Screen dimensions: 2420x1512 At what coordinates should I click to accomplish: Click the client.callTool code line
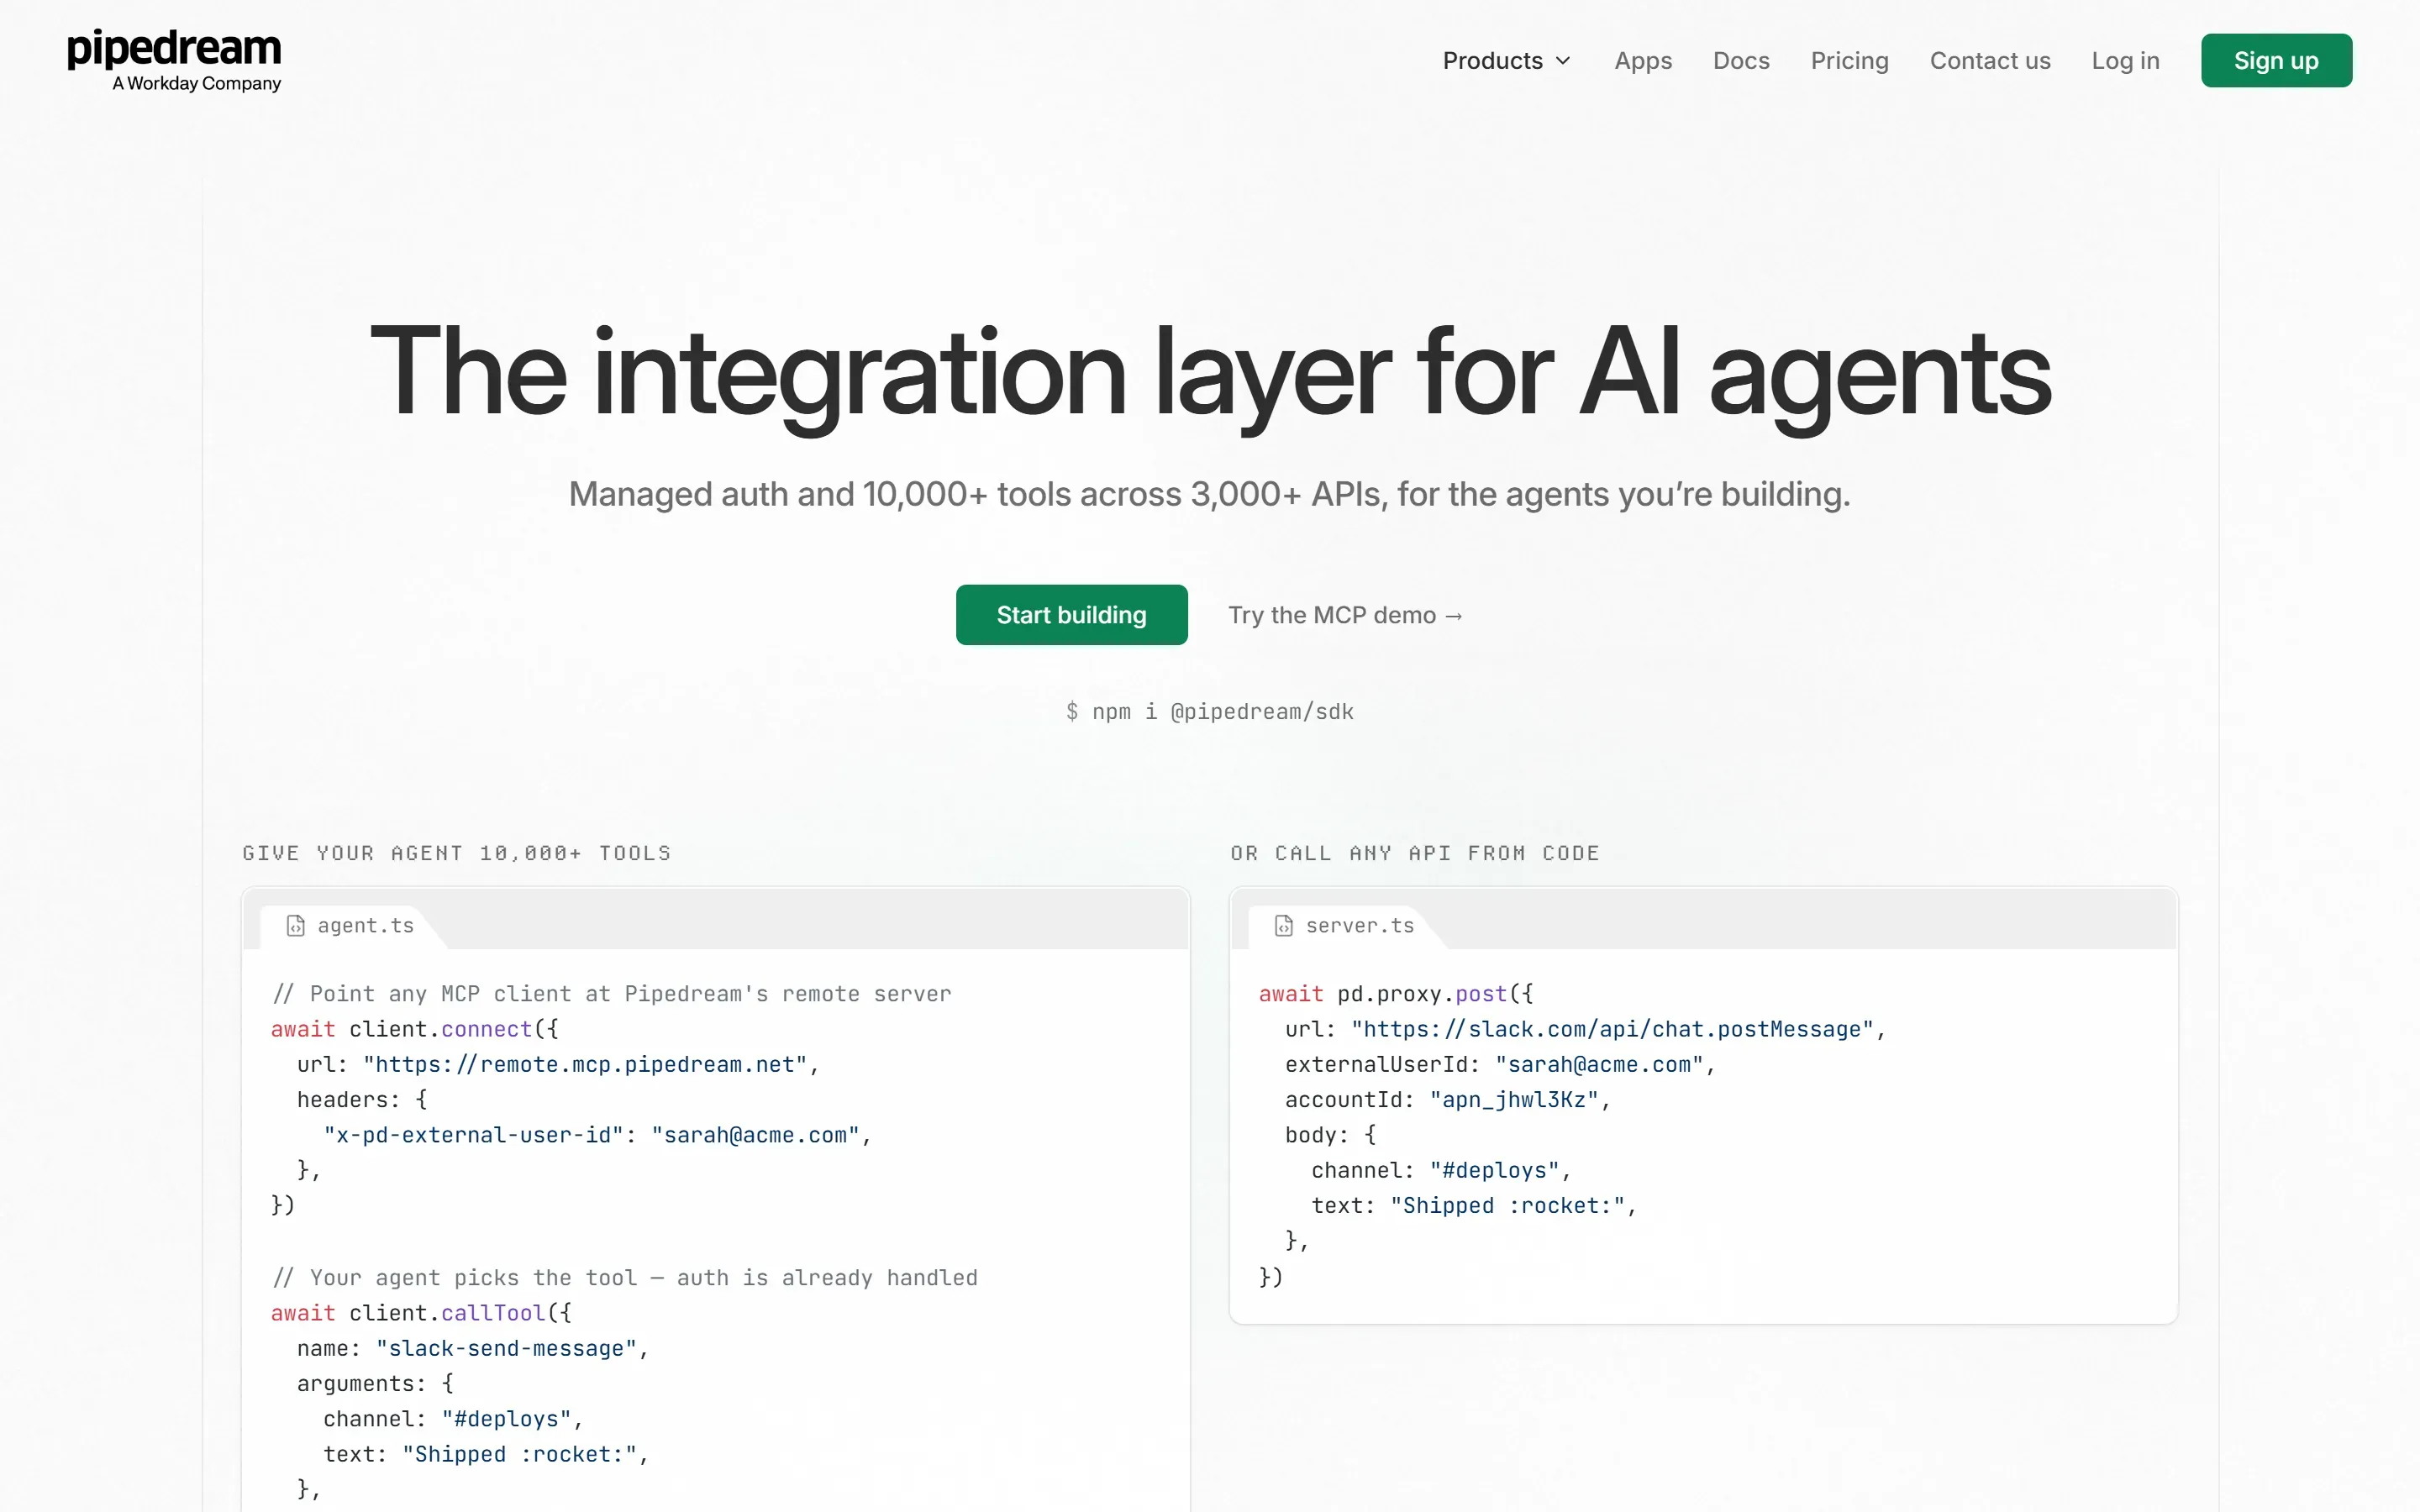[421, 1313]
